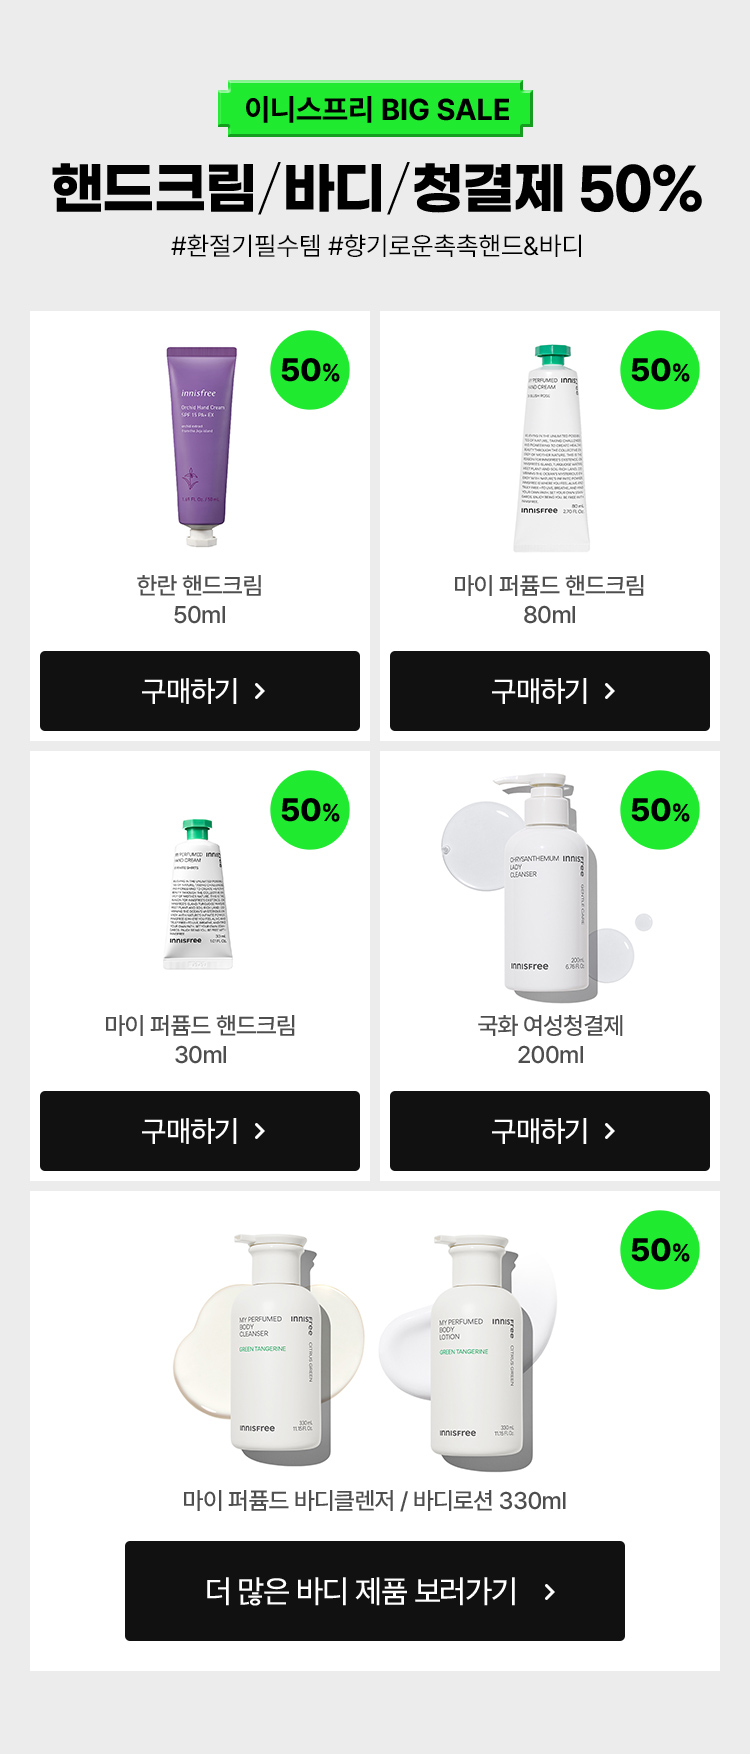This screenshot has width=750, height=1754.
Task: Open 더 많은 바디 제품 보러가기
Action: coord(375,1591)
